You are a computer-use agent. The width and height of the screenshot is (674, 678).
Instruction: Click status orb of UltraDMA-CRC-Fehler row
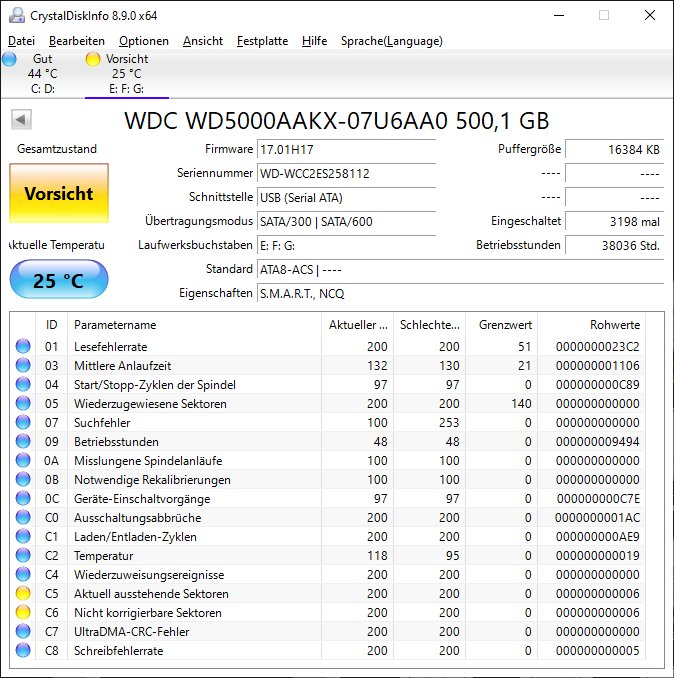(23, 632)
